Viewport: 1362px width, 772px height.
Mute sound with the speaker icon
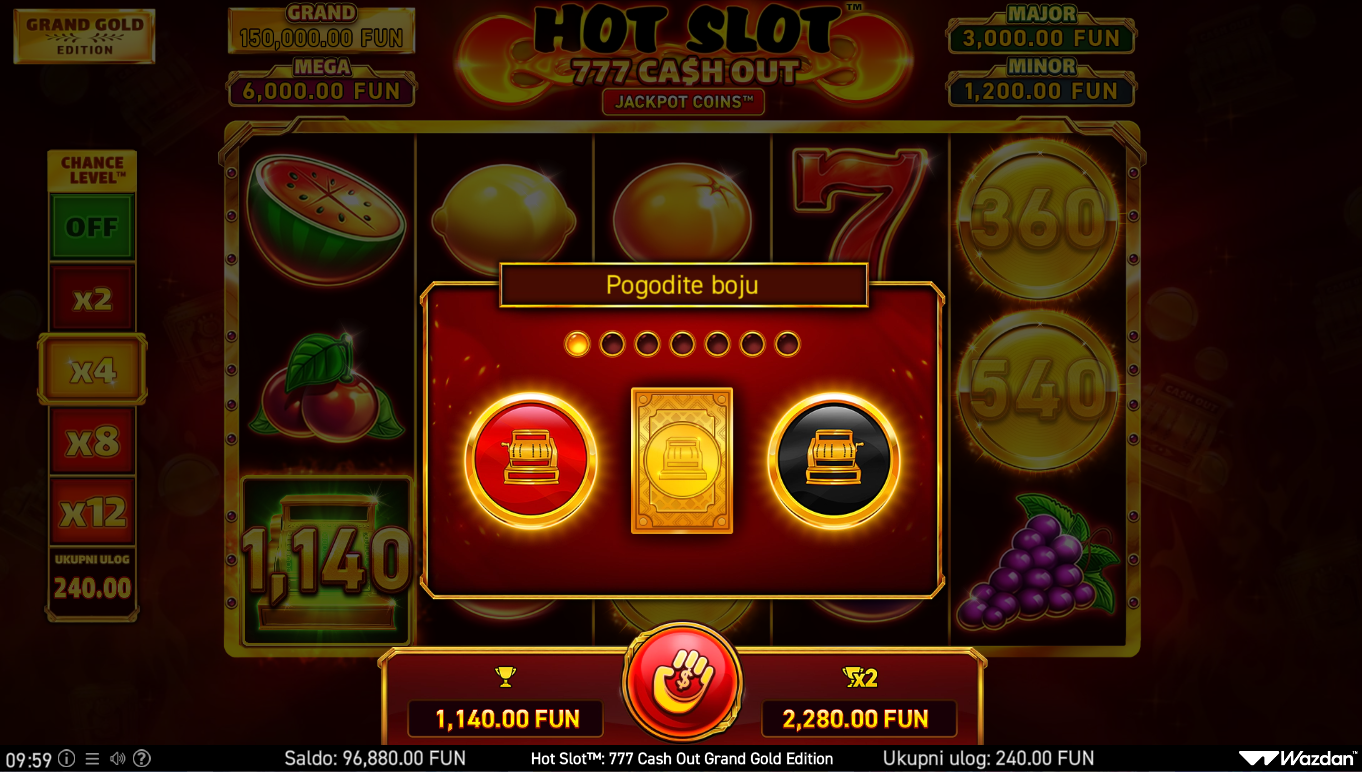[x=117, y=759]
